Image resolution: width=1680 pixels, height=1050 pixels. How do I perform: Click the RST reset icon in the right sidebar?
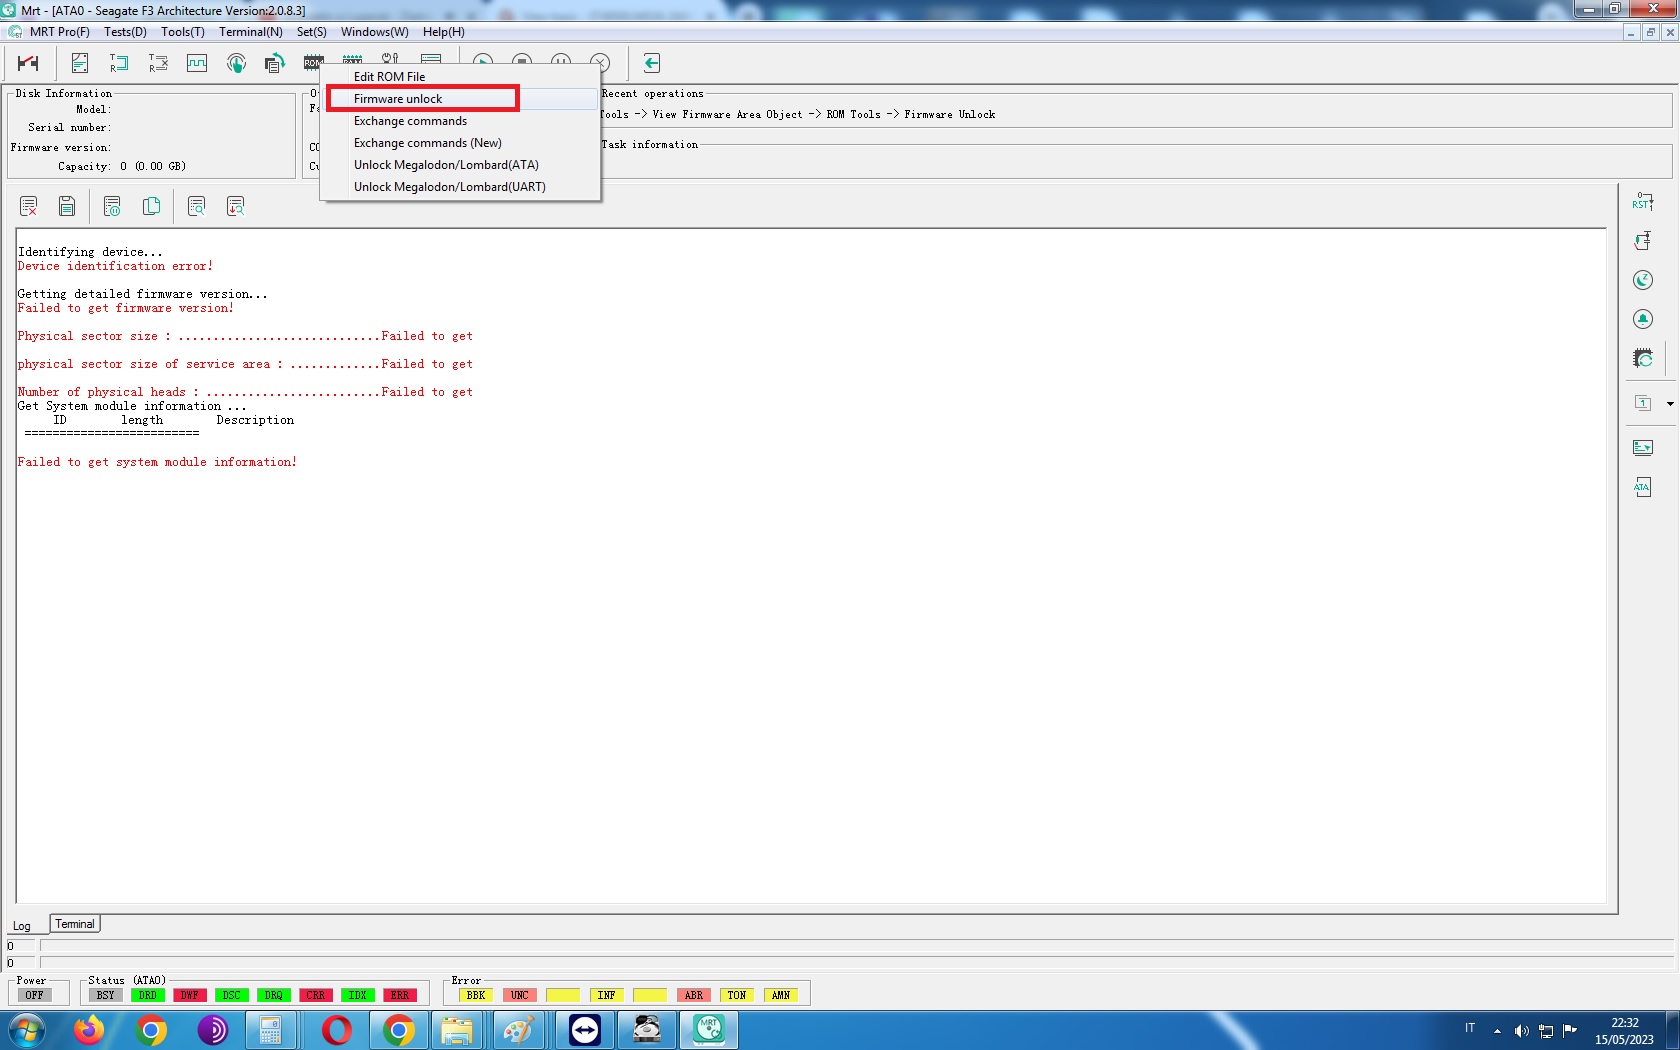1643,201
